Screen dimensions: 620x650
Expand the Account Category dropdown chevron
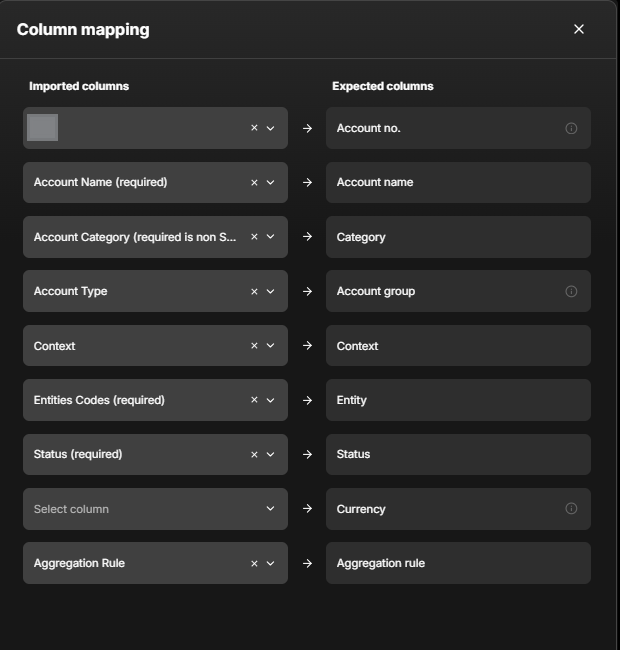(271, 237)
